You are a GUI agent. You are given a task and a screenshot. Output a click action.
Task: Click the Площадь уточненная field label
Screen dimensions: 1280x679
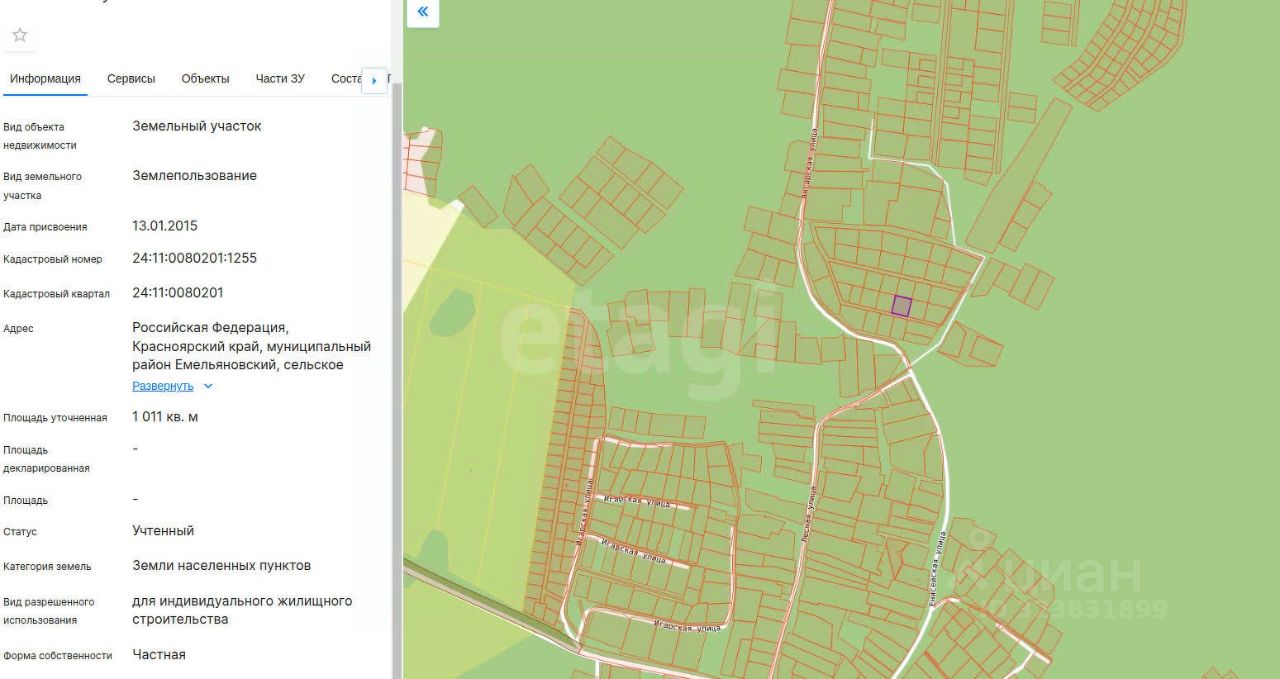(x=55, y=418)
